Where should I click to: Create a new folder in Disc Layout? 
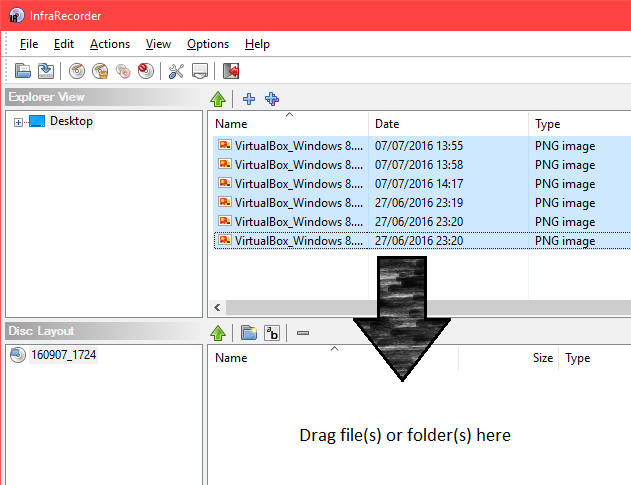249,333
